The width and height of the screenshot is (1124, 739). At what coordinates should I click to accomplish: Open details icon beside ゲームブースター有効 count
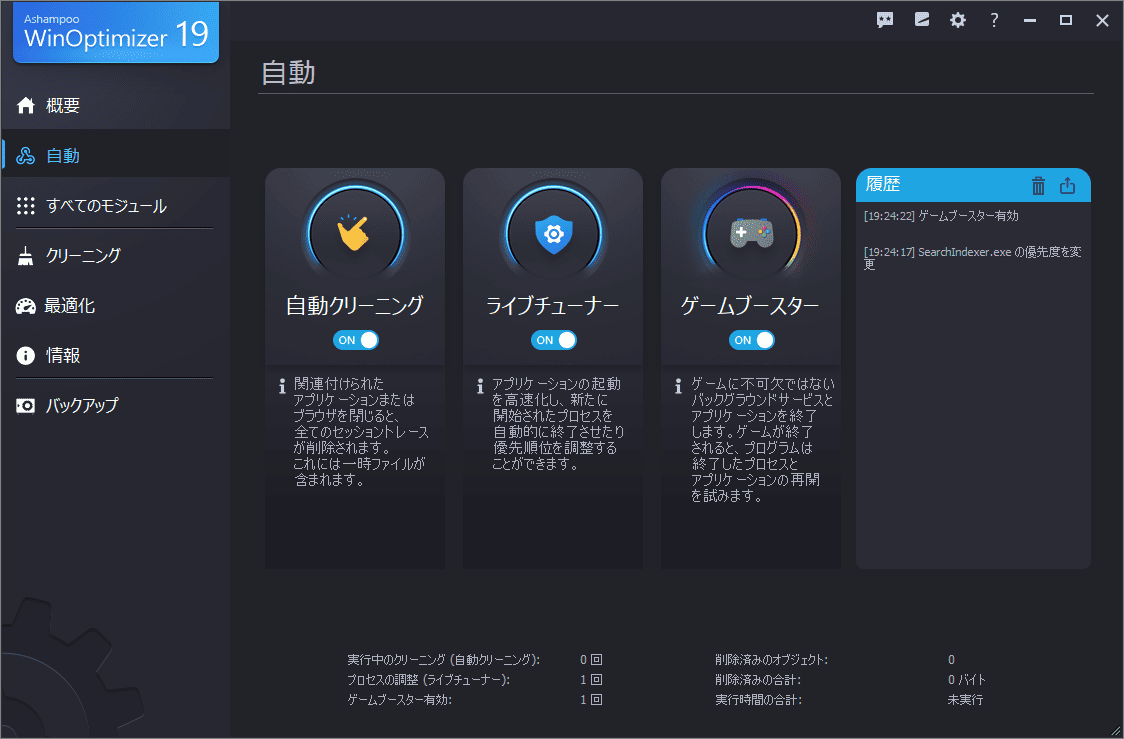click(596, 700)
